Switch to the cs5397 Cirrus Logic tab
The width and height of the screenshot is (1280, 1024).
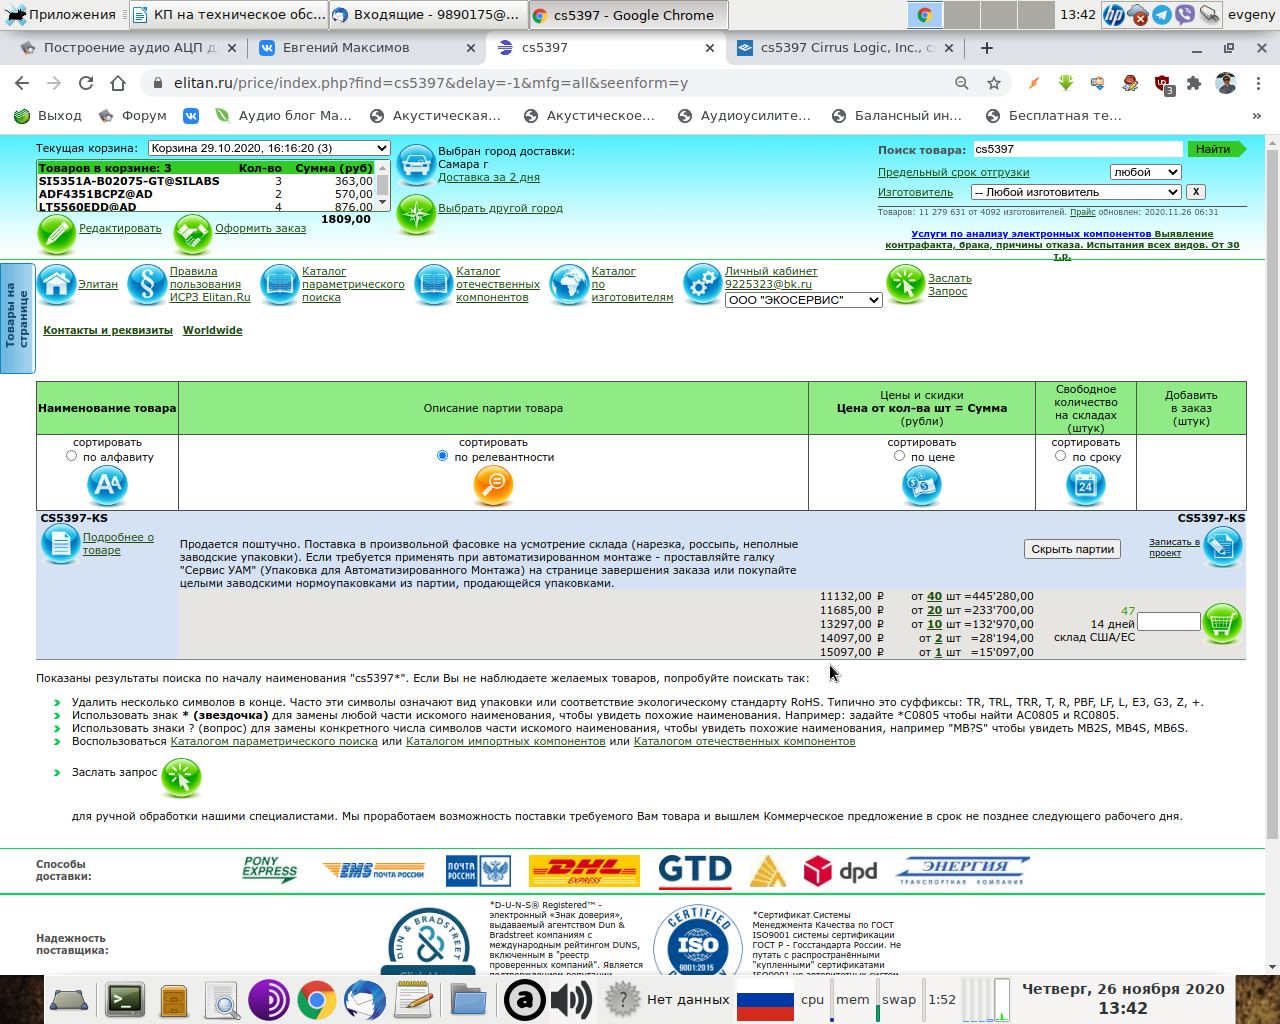846,47
